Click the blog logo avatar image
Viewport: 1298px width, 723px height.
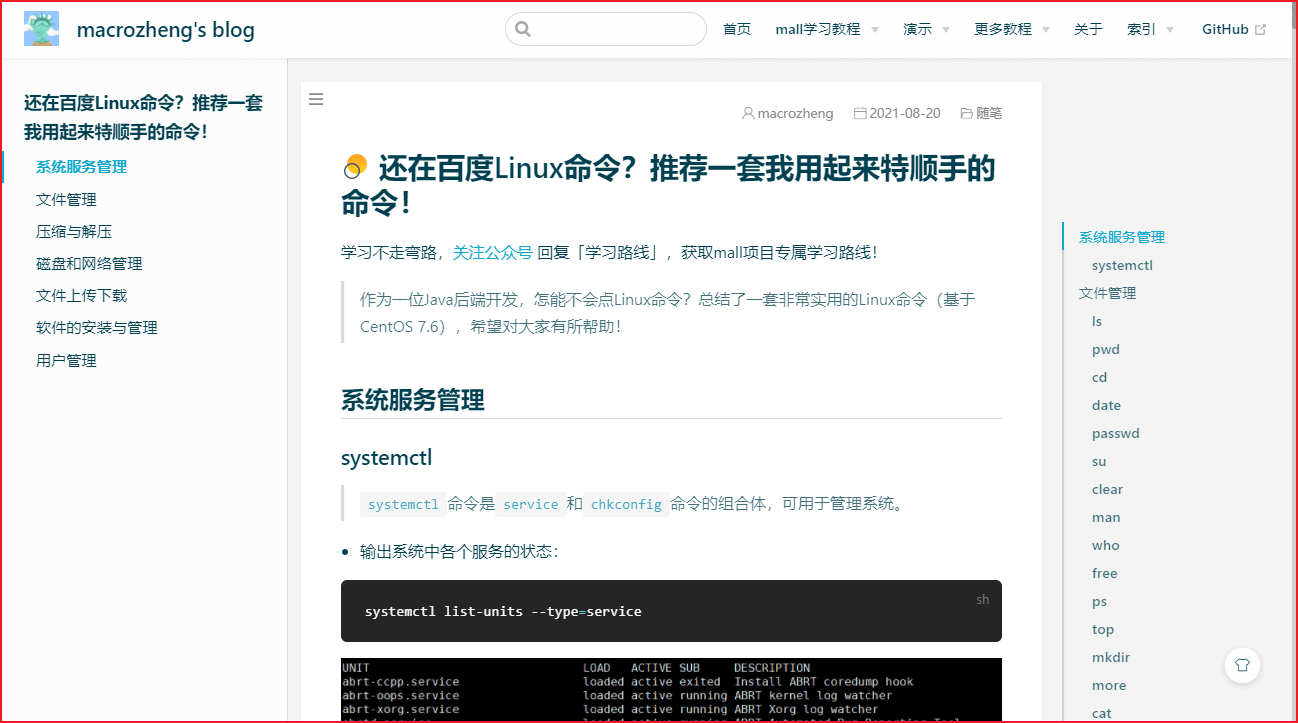(x=42, y=29)
